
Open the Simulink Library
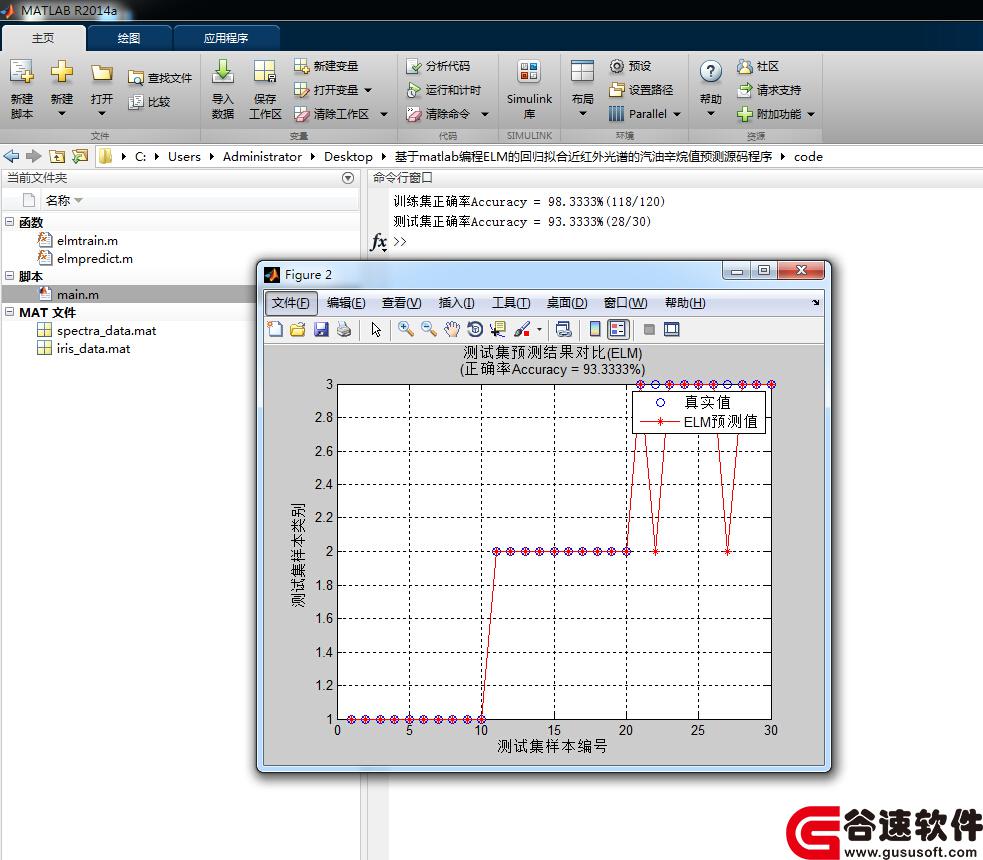529,90
